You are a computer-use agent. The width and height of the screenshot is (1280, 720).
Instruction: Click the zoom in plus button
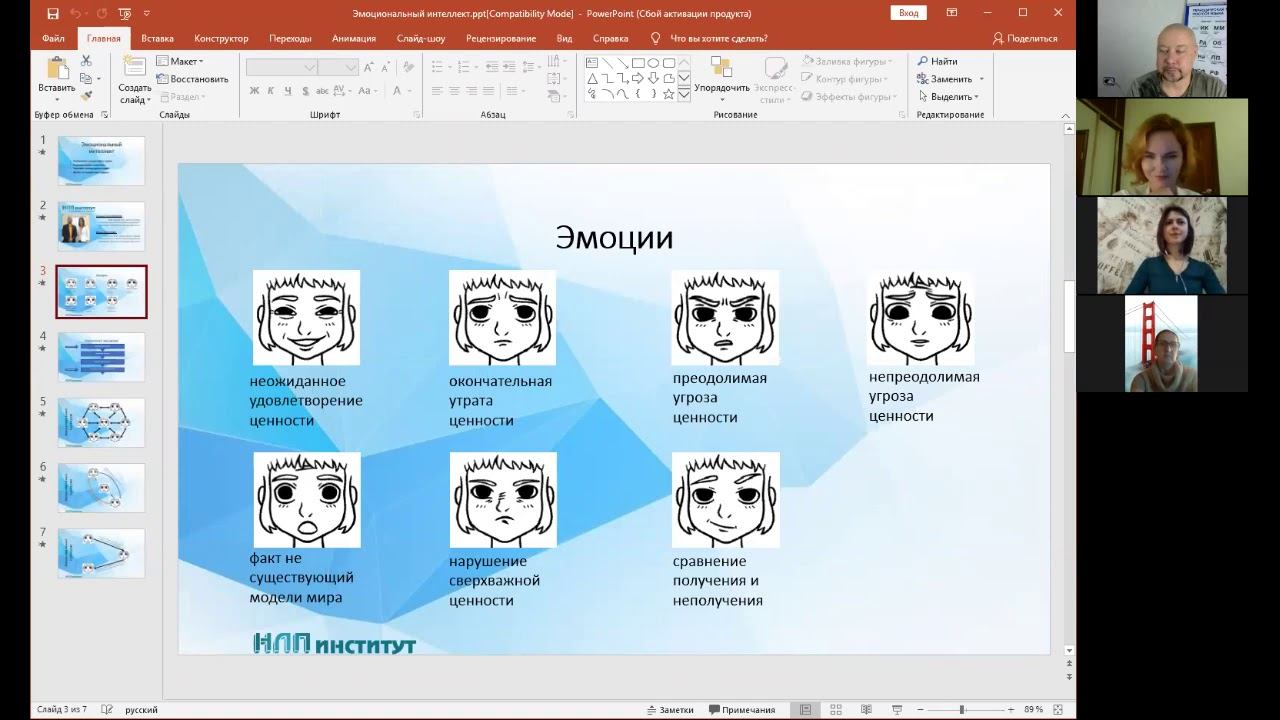click(x=1011, y=710)
